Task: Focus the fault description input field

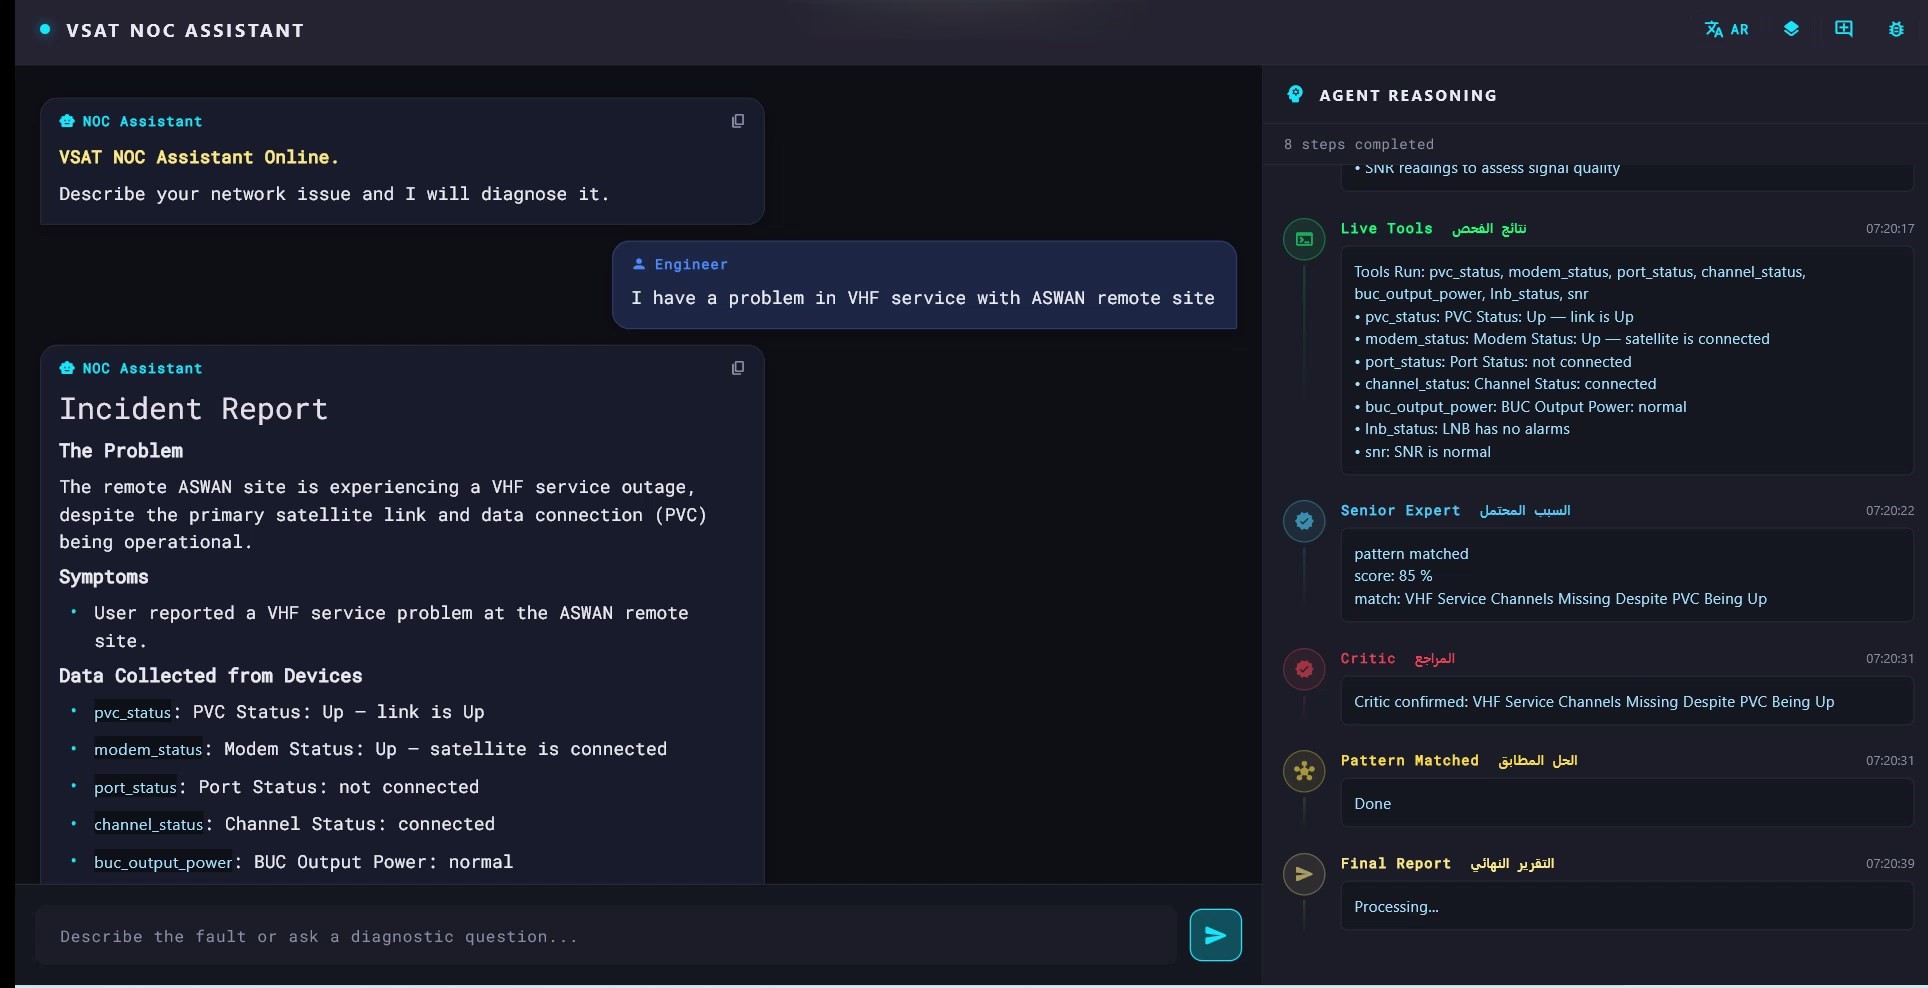Action: click(x=606, y=936)
